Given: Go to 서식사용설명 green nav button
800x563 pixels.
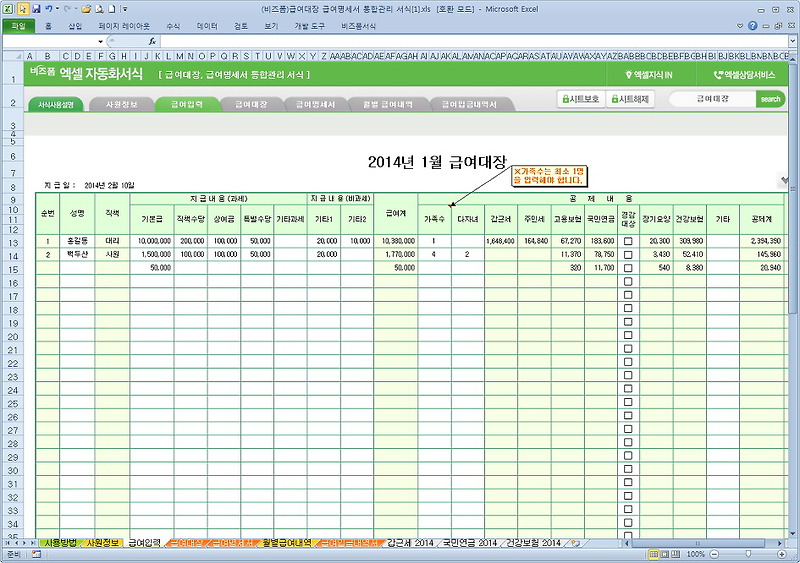Looking at the screenshot, I should point(56,105).
